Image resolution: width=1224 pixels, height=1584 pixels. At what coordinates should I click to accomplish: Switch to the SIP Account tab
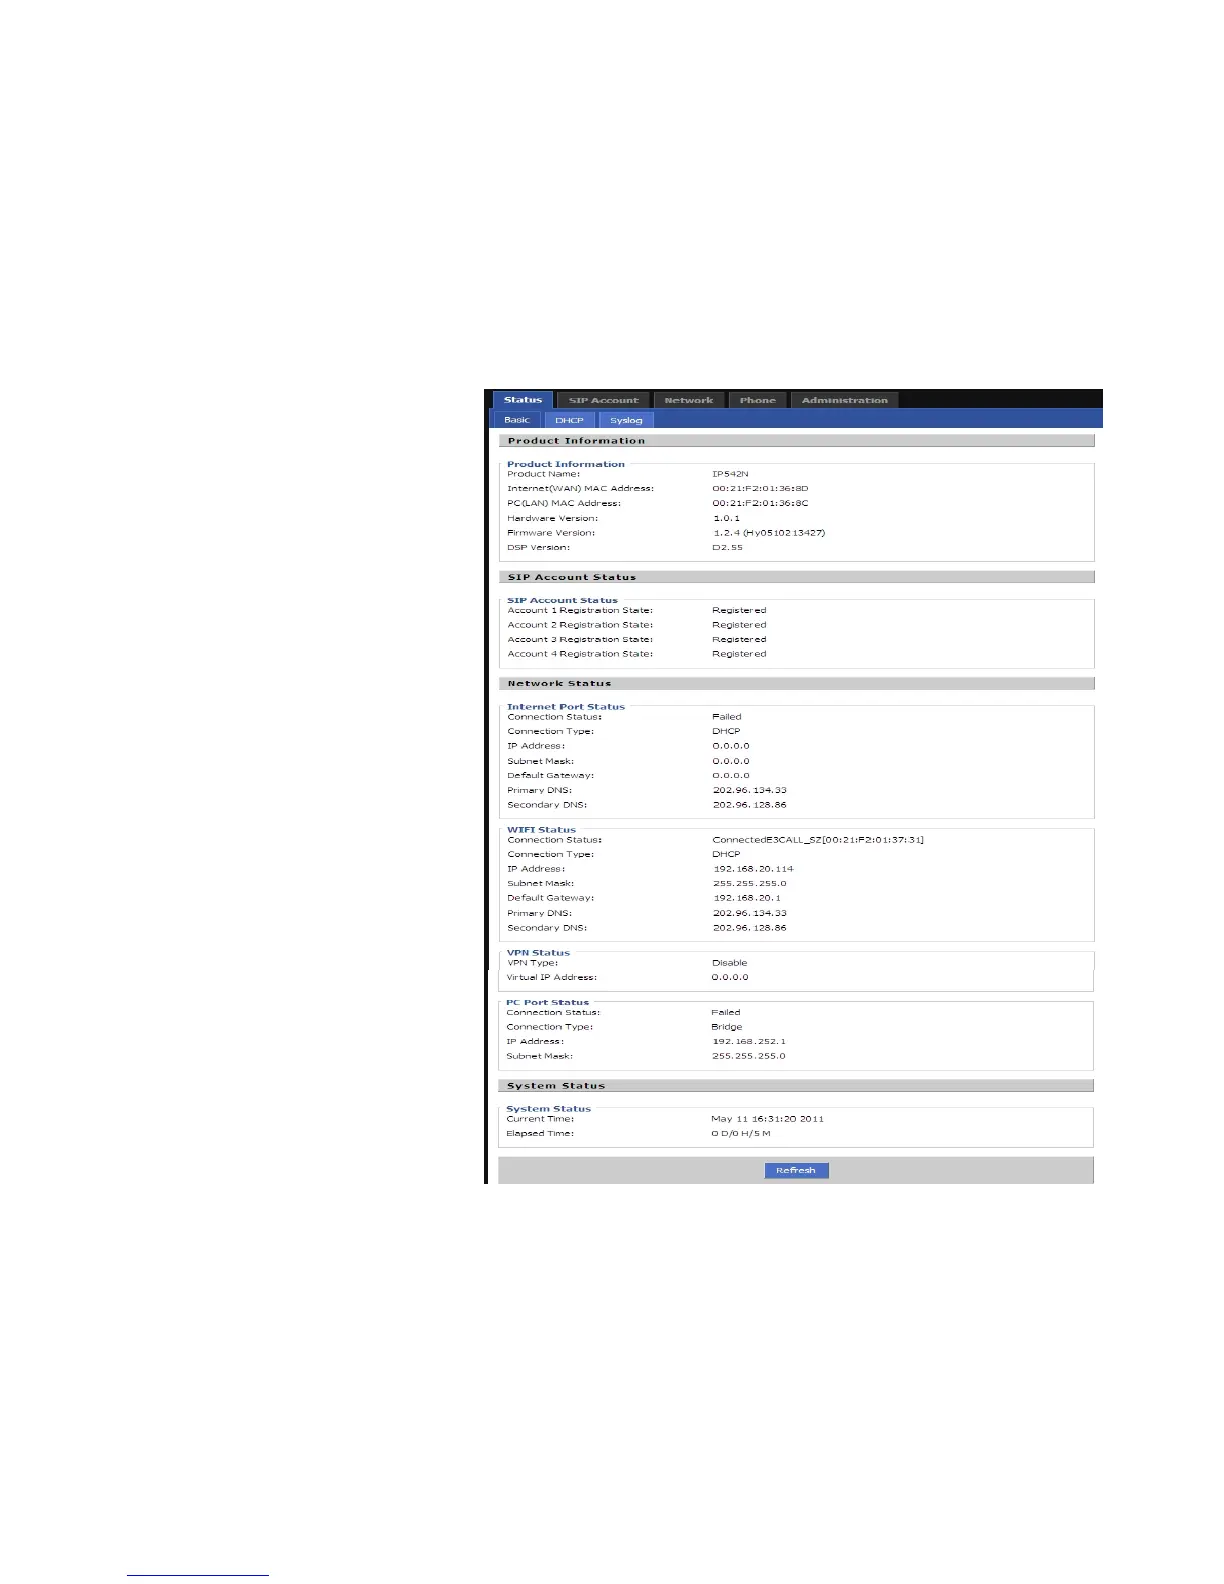(603, 400)
